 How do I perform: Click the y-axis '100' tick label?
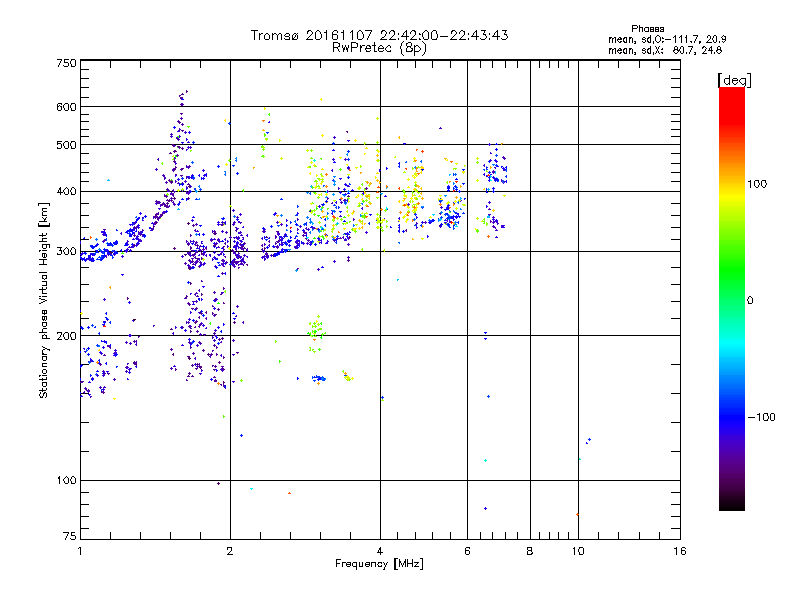66,480
